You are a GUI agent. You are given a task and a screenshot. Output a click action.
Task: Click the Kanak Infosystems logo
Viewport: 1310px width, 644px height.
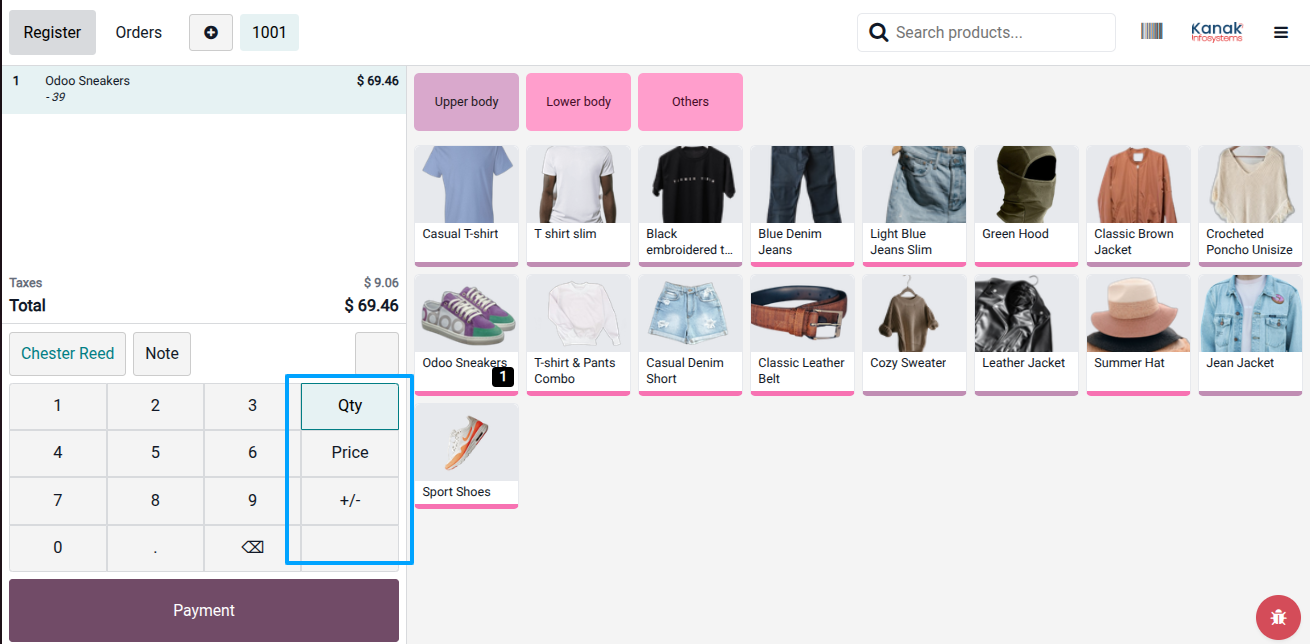1217,32
